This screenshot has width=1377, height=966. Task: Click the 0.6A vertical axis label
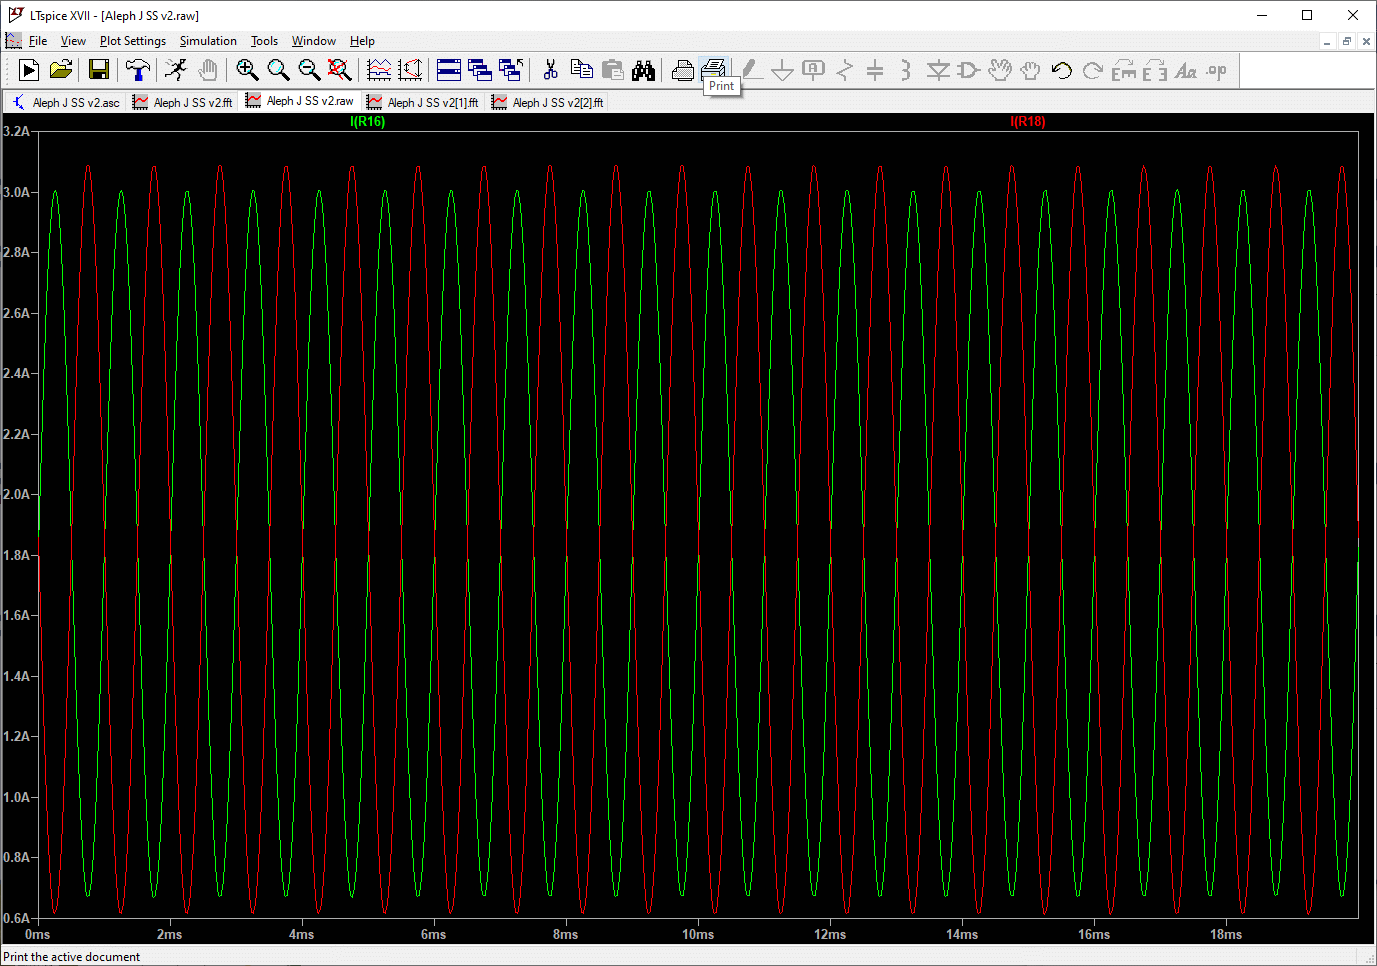pyautogui.click(x=16, y=918)
